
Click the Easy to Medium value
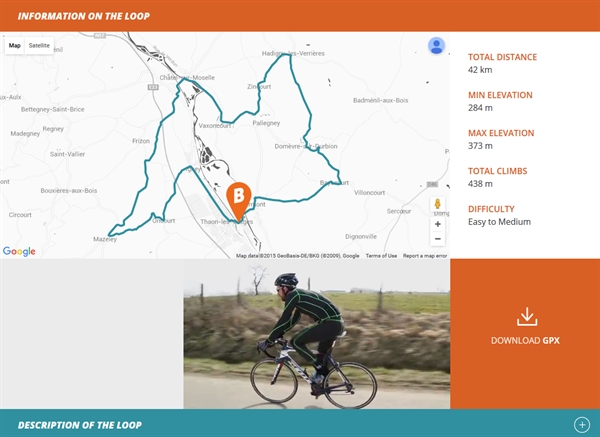coord(499,222)
